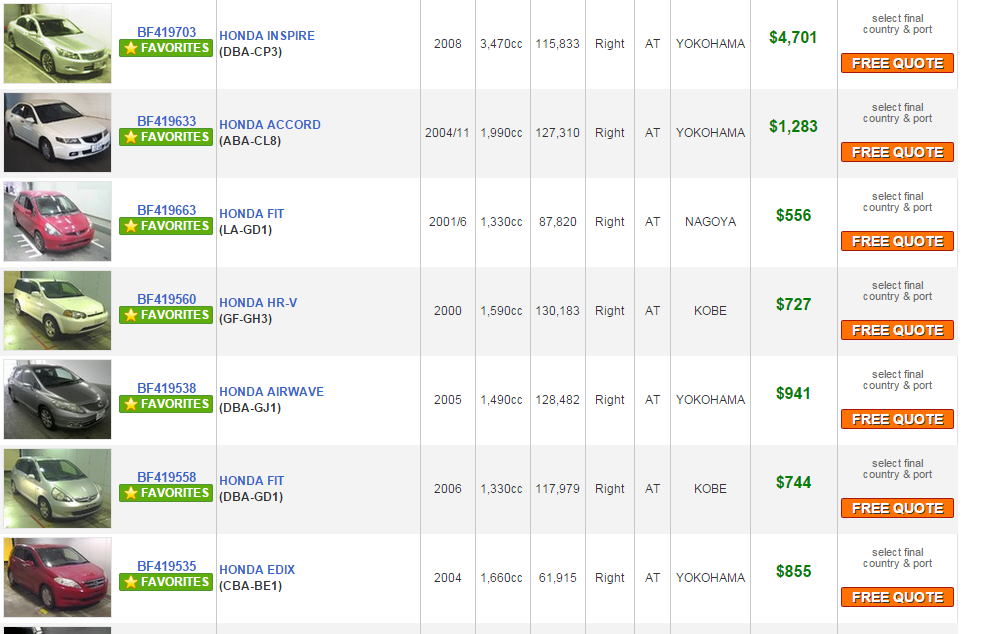The height and width of the screenshot is (634, 1000).
Task: Favorite the Honda Fit BF419663 listing
Action: pyautogui.click(x=166, y=226)
